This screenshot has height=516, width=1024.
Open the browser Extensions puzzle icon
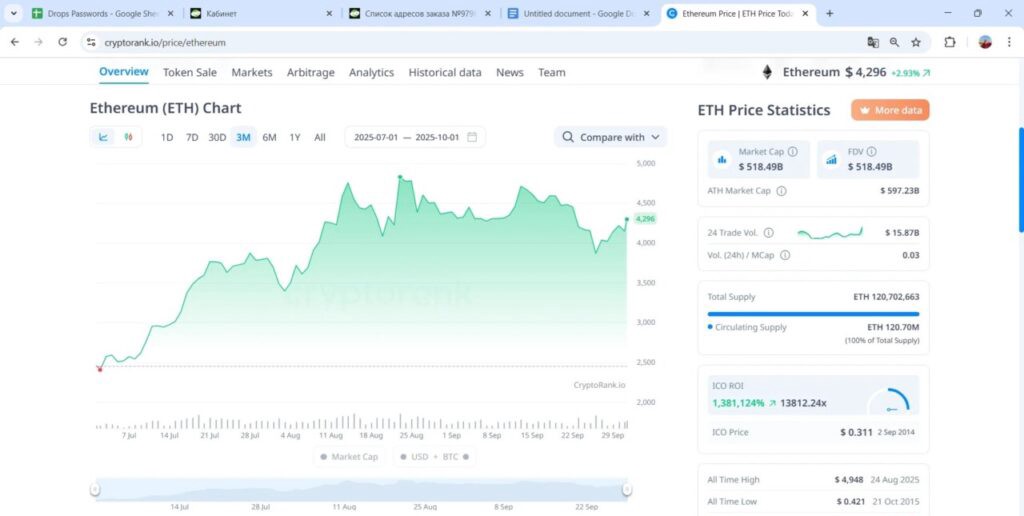[950, 42]
